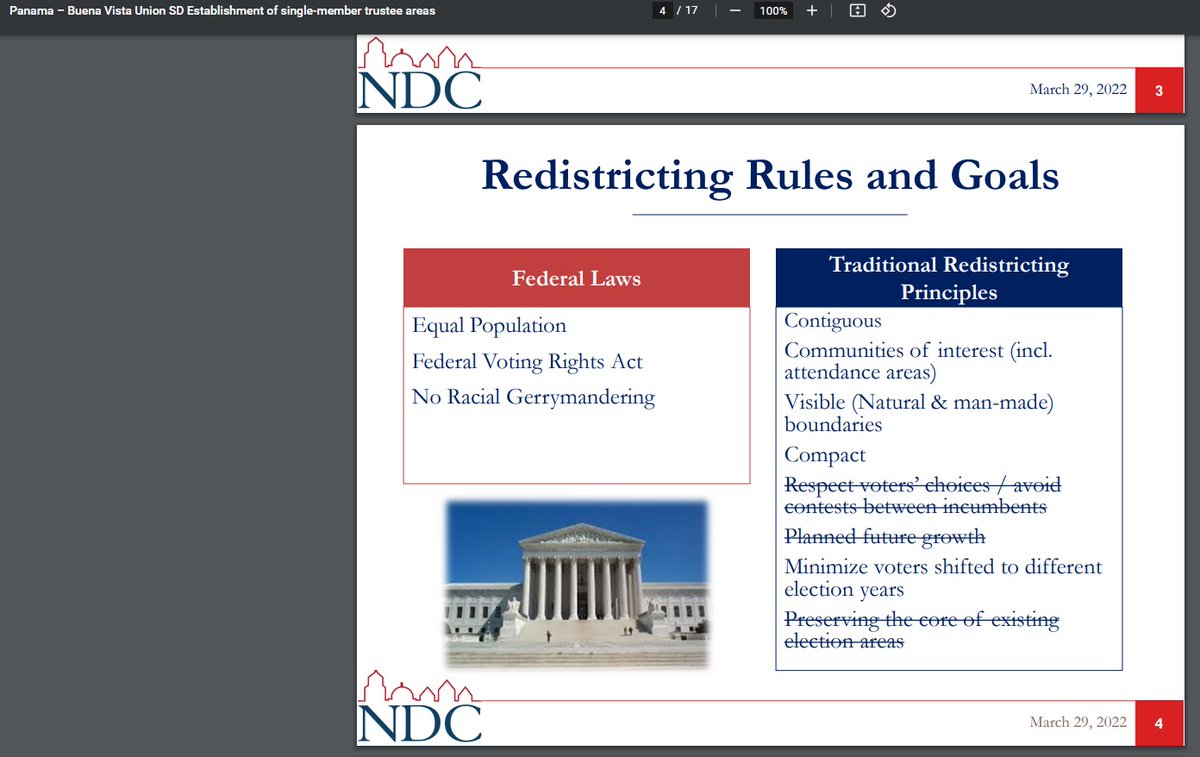Select the 'Federal Laws' header box
Viewport: 1200px width, 757px height.
[x=576, y=278]
